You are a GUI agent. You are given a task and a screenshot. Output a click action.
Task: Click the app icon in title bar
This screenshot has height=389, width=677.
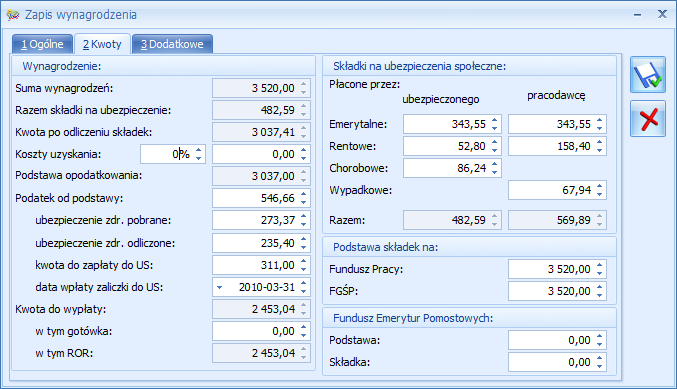click(x=13, y=15)
